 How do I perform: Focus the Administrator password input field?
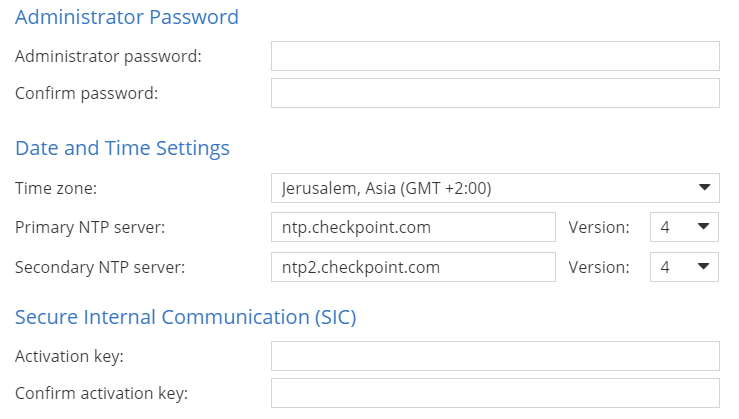(495, 56)
